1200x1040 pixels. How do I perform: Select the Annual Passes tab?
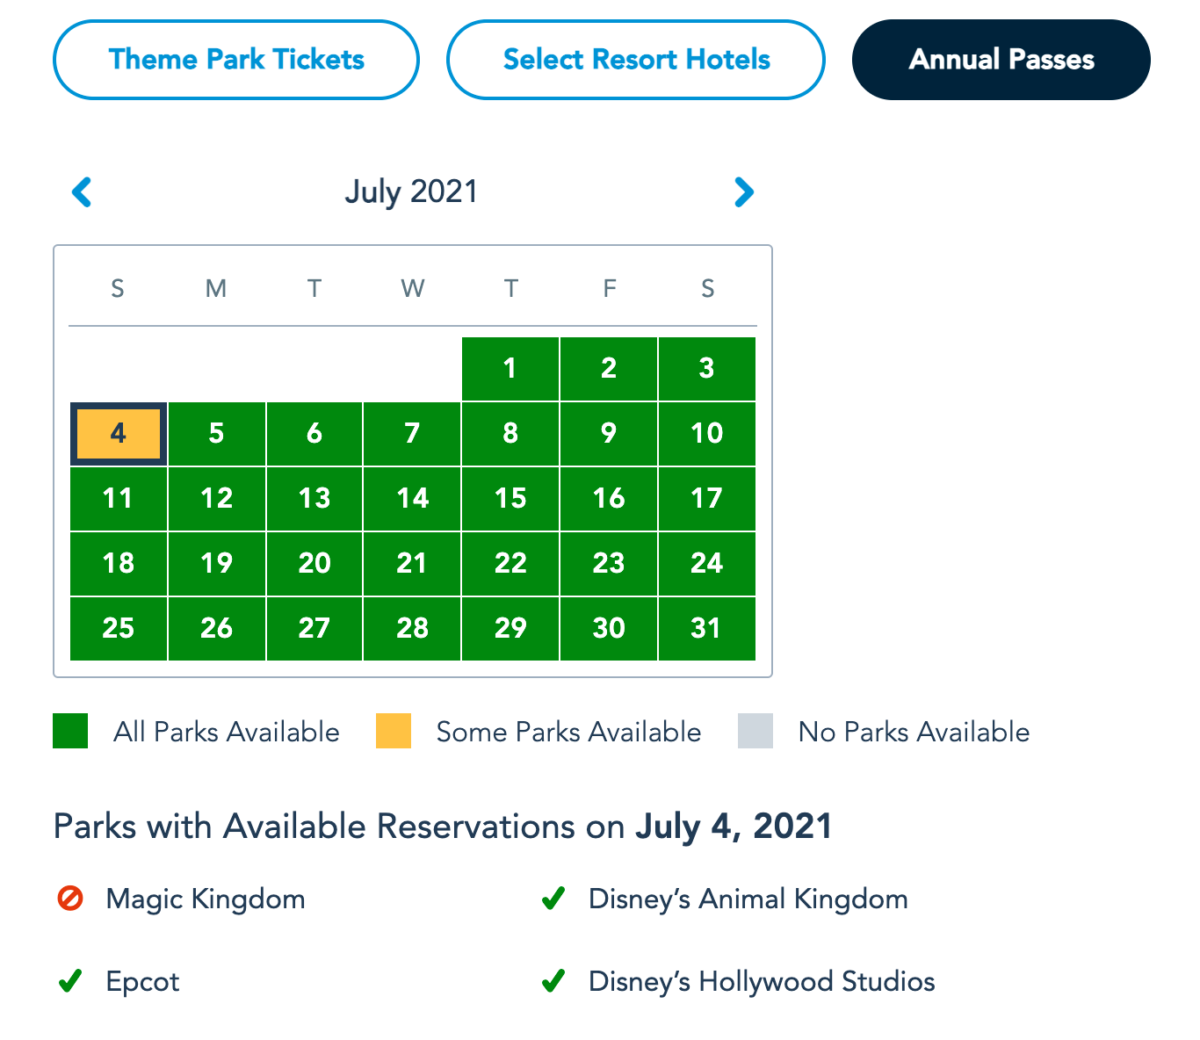1001,60
